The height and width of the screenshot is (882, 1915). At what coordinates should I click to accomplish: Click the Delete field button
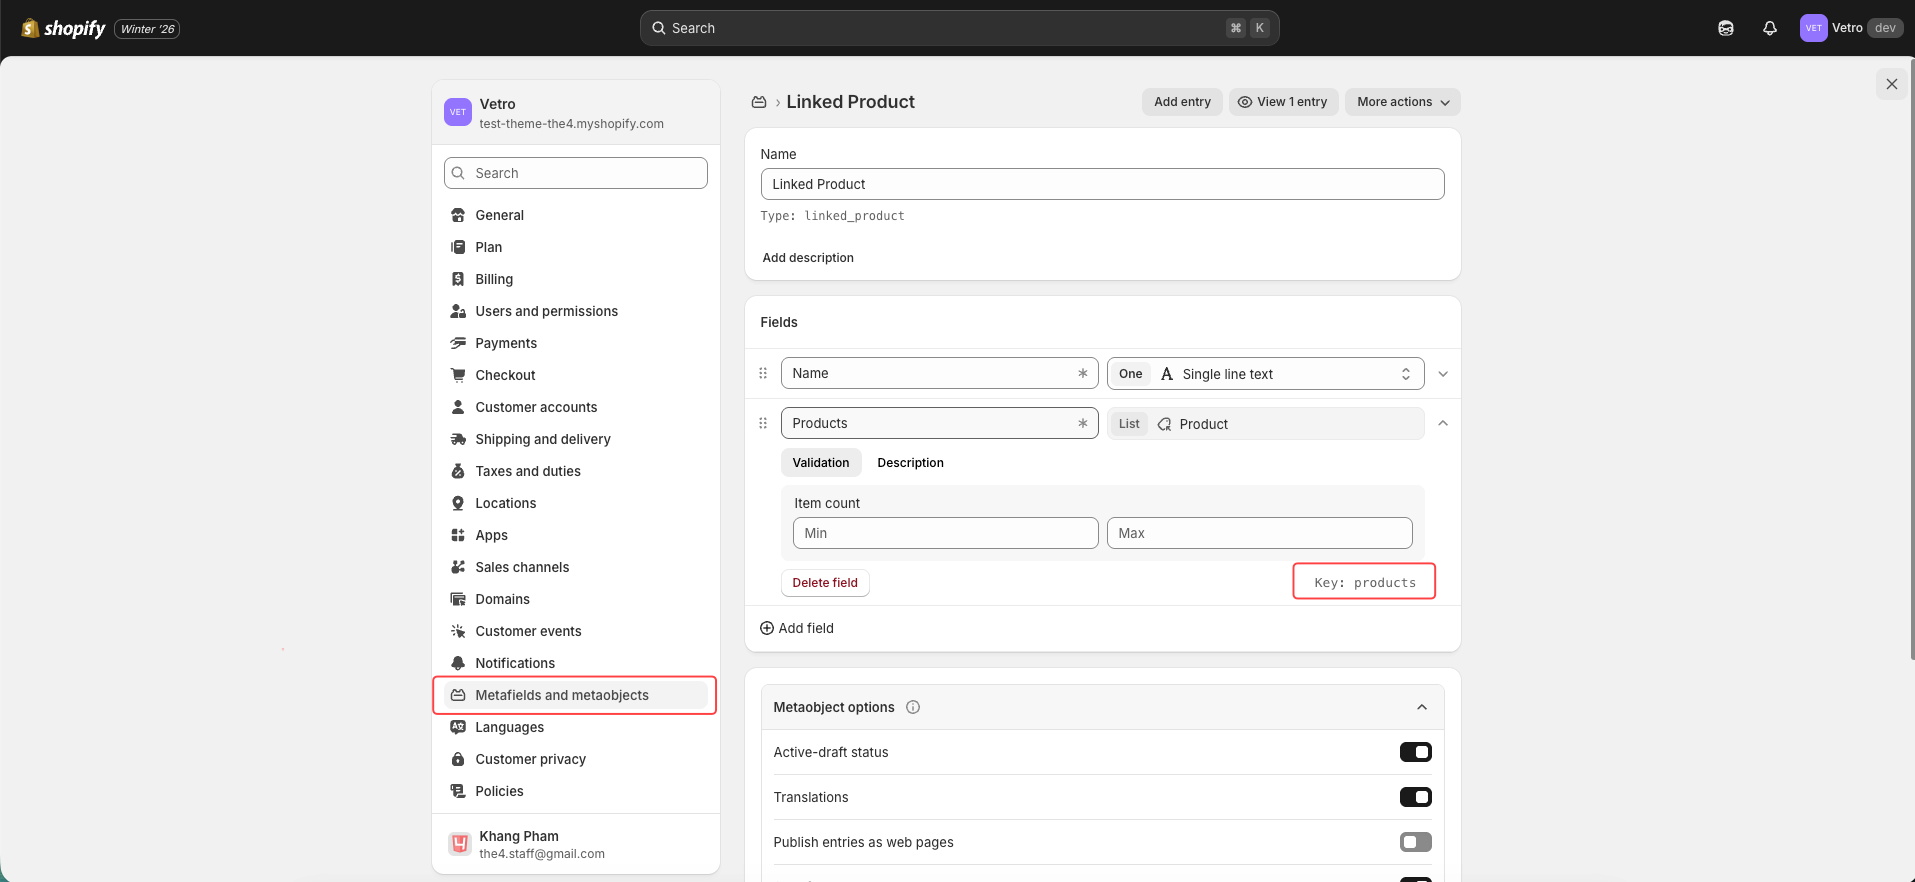pos(824,583)
